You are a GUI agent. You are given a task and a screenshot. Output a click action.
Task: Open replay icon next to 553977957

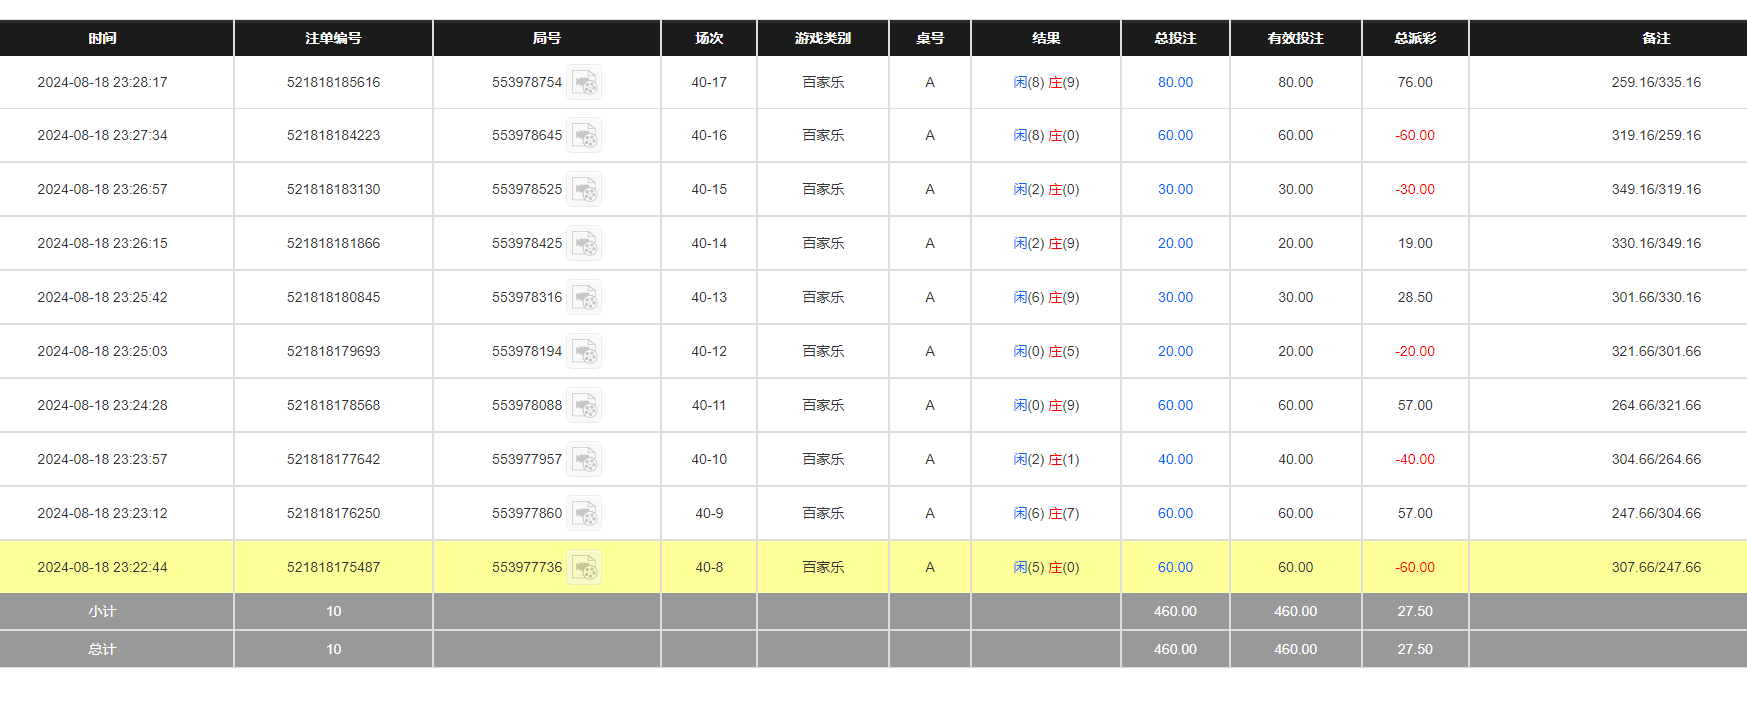click(584, 460)
